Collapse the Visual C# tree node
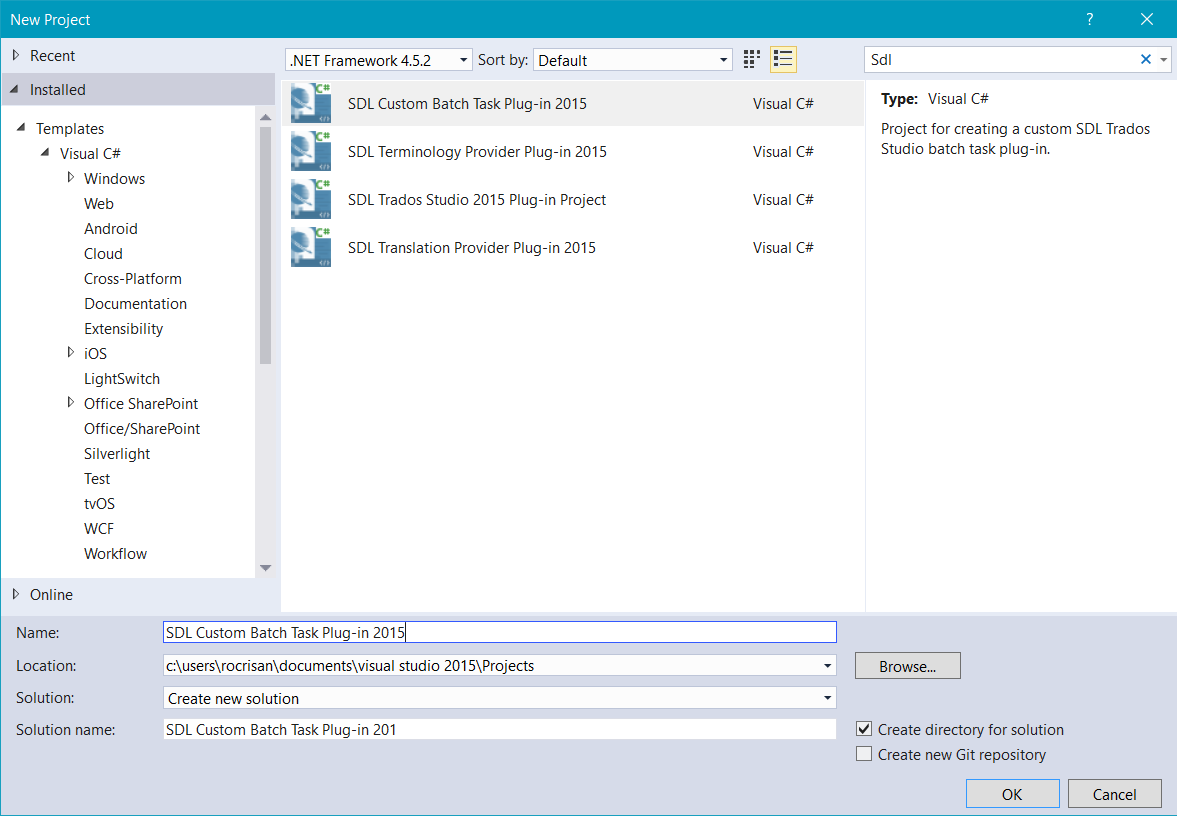Image resolution: width=1177 pixels, height=816 pixels. (x=45, y=153)
